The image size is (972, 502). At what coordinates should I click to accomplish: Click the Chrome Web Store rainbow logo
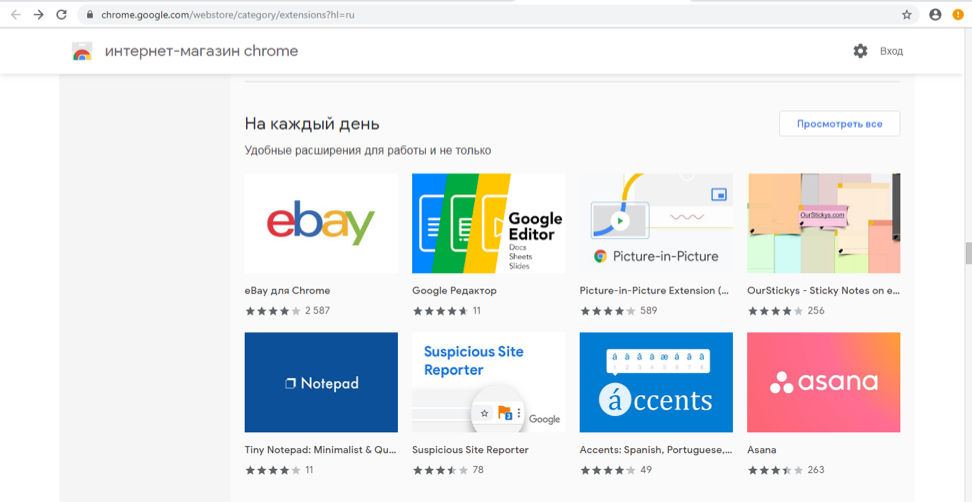(x=82, y=52)
